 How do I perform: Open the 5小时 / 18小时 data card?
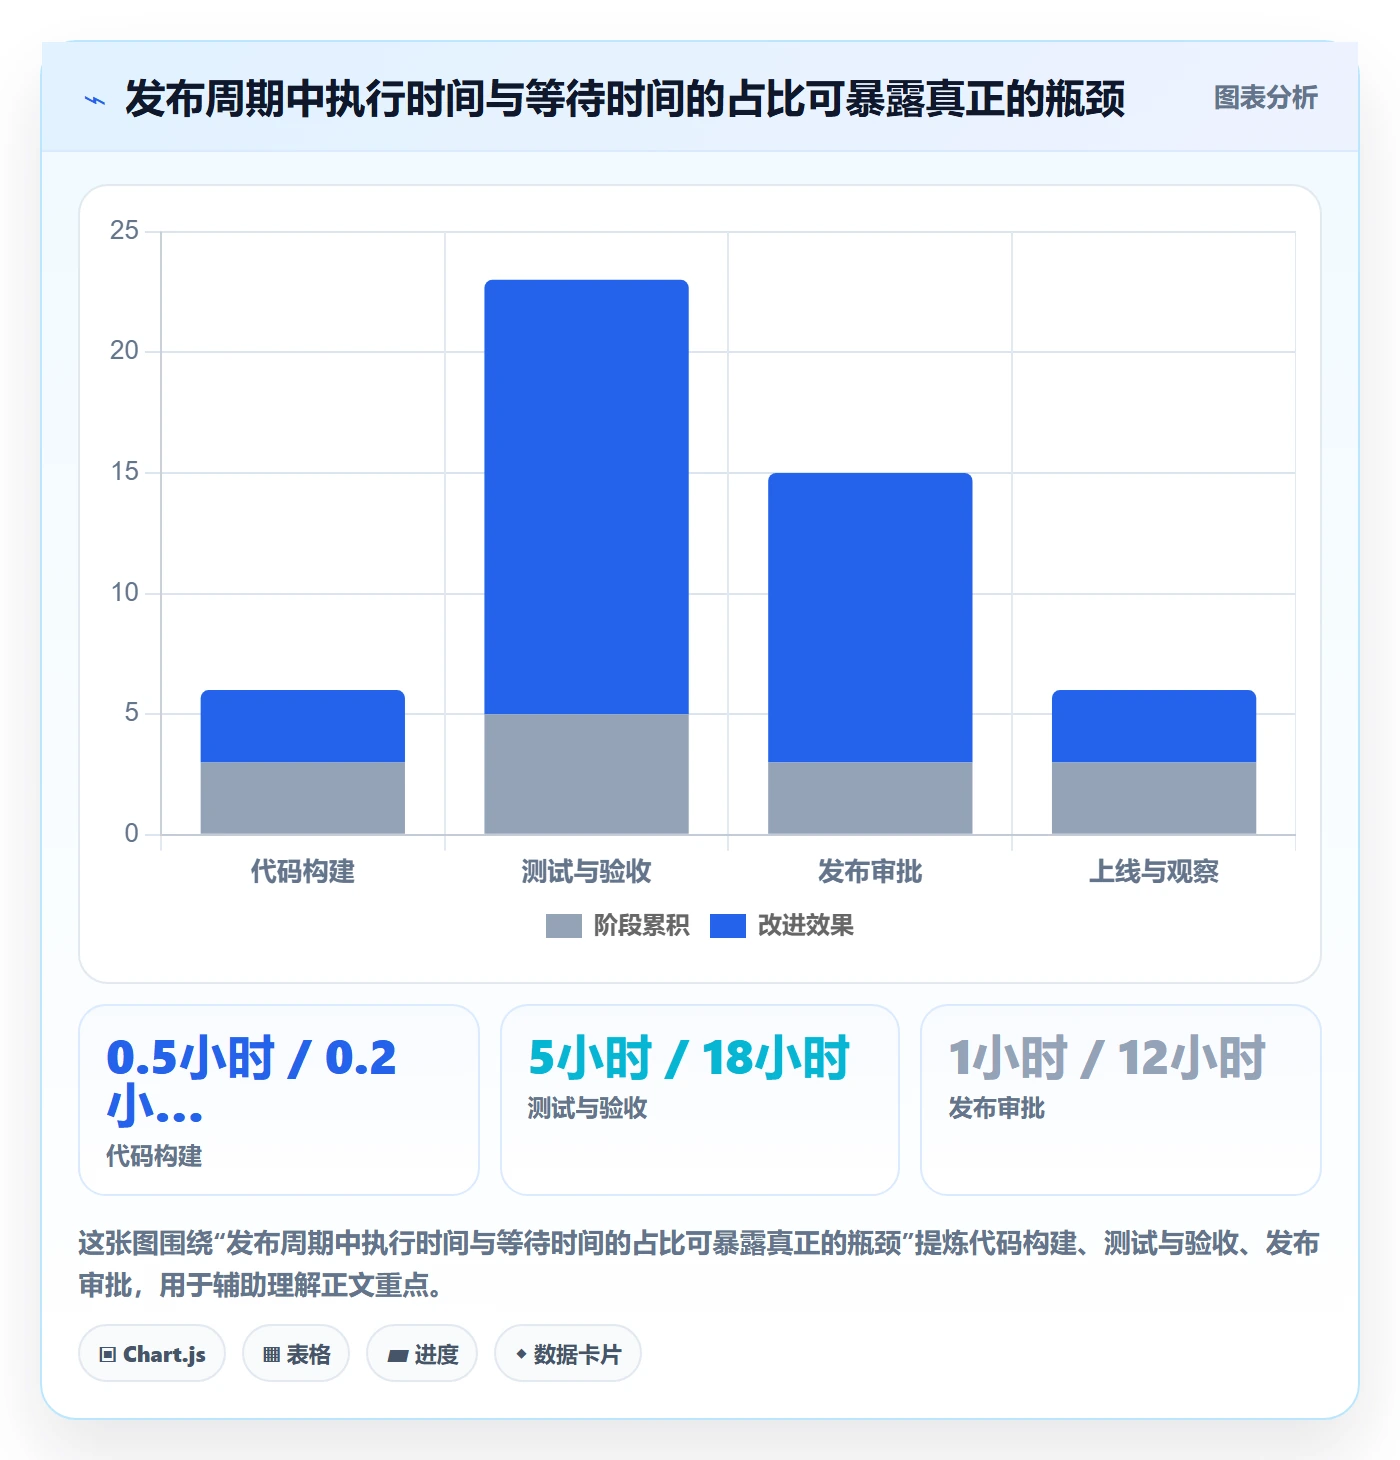(700, 1100)
